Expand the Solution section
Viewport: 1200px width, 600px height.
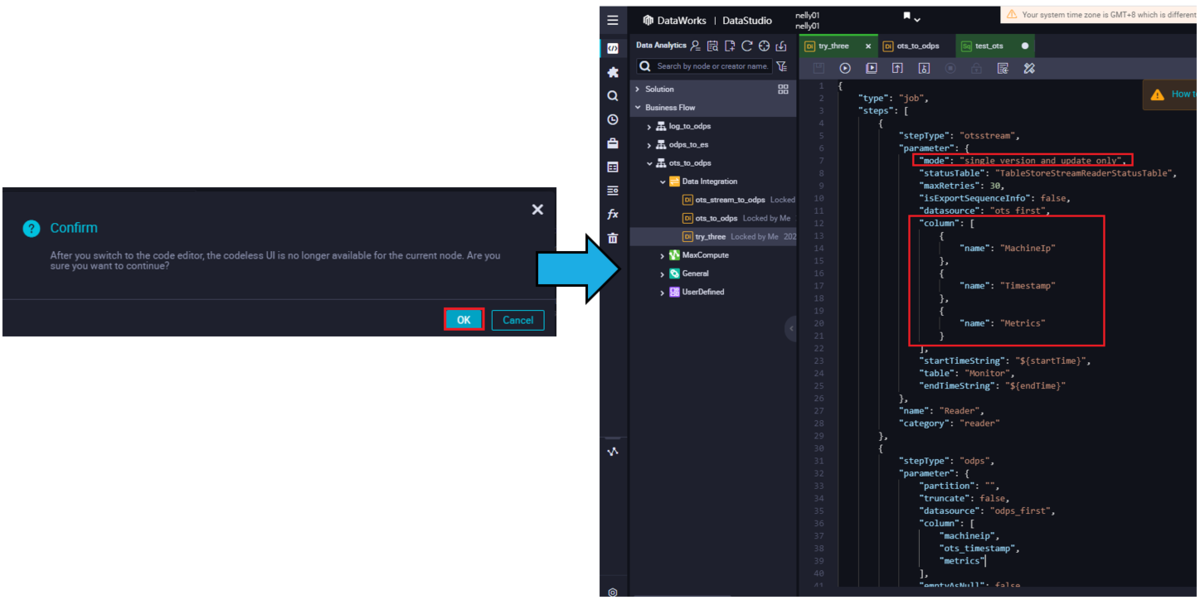tap(638, 89)
